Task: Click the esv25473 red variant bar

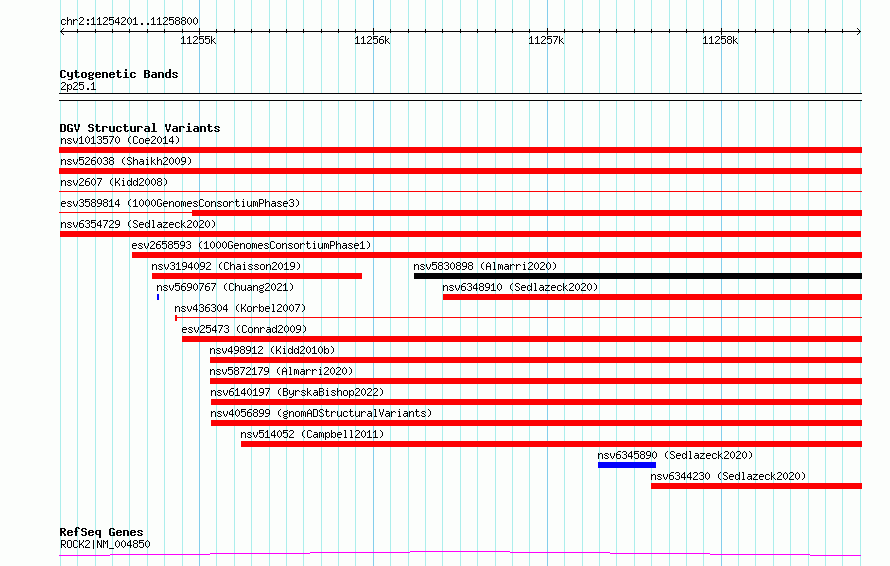Action: pos(522,339)
